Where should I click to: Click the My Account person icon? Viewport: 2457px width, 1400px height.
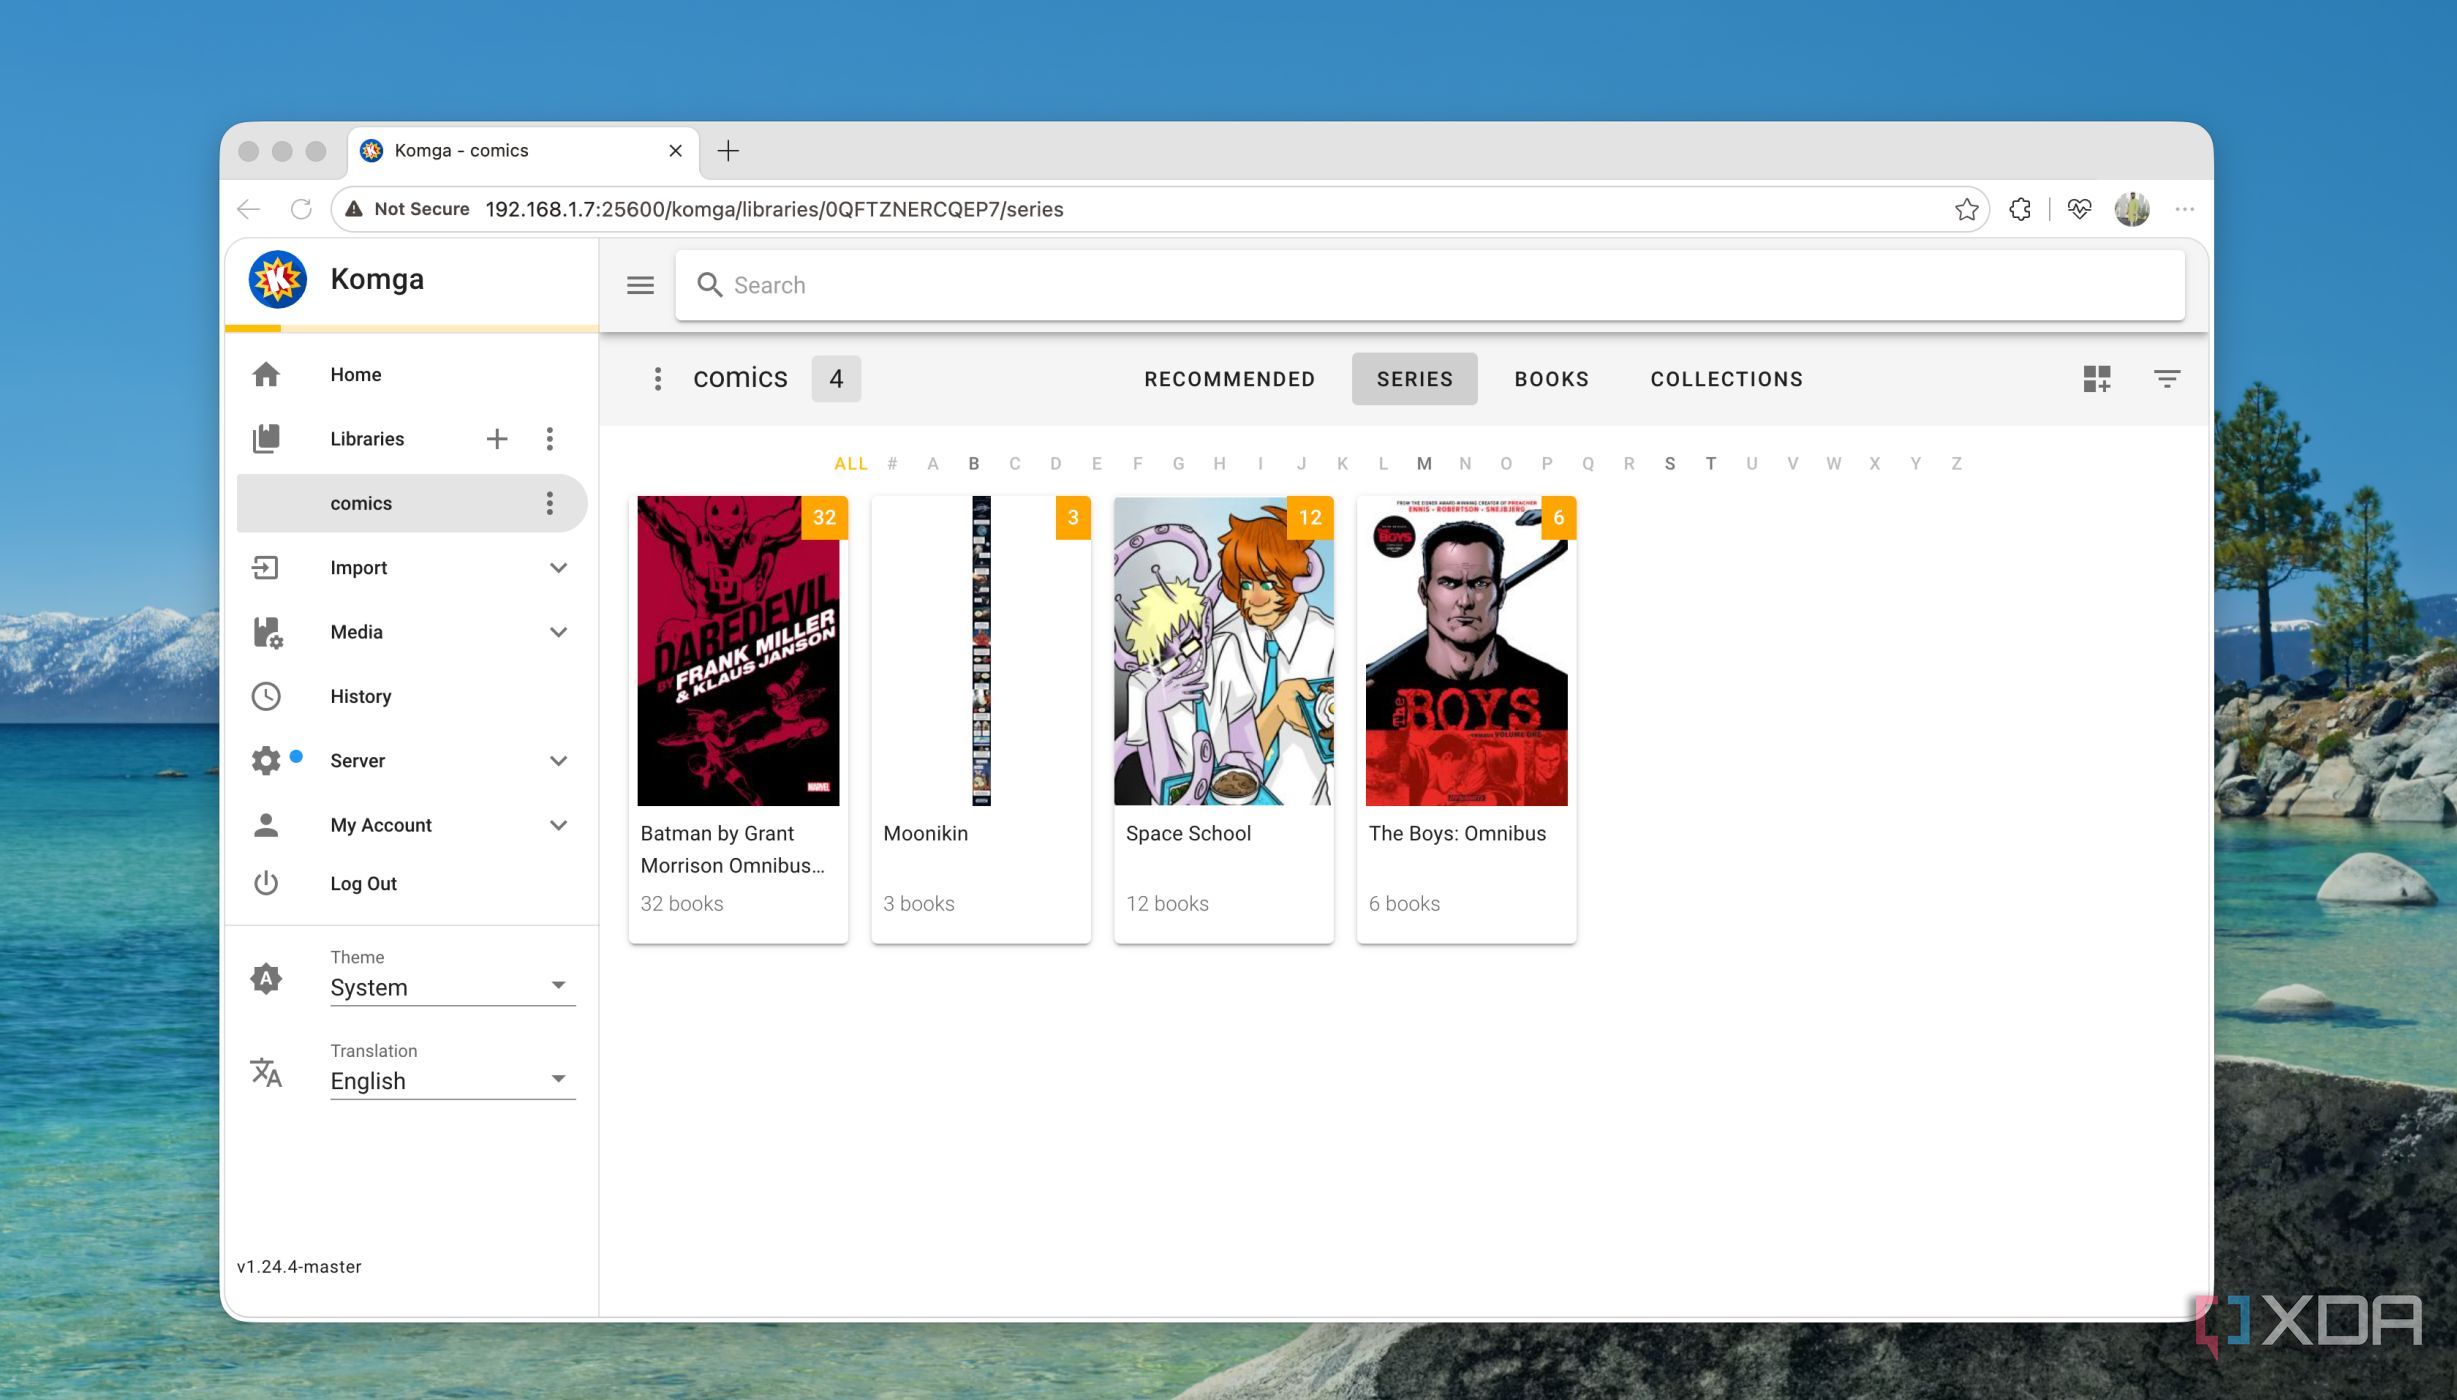click(x=266, y=825)
